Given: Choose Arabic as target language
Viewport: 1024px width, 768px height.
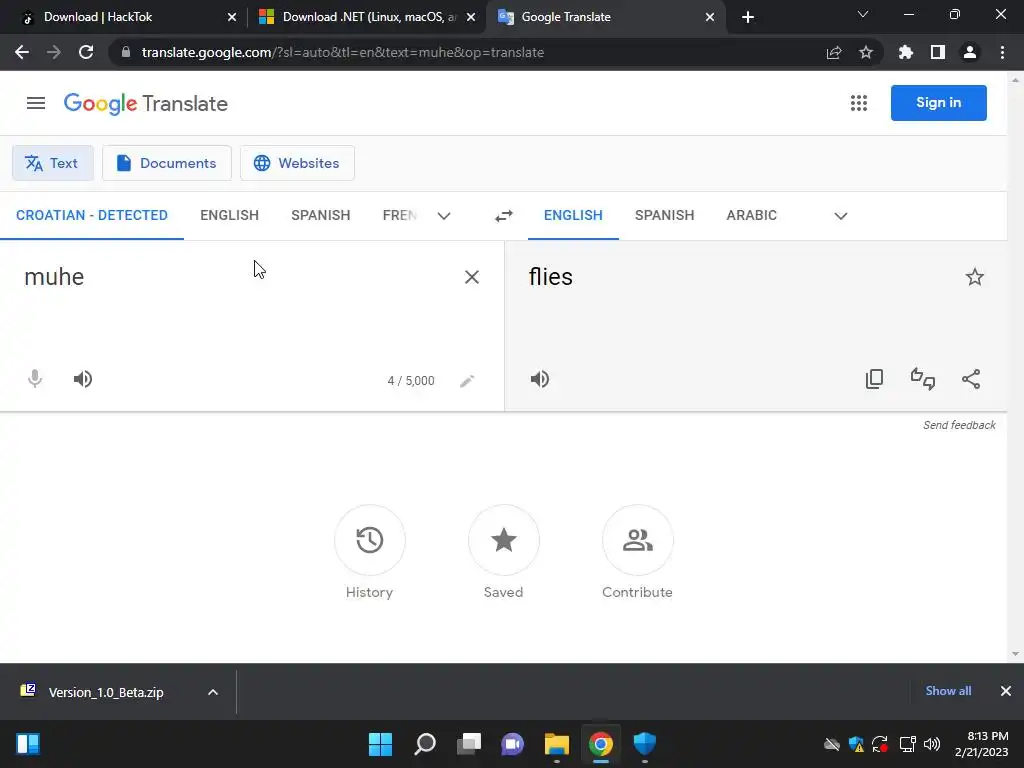Looking at the screenshot, I should [752, 216].
